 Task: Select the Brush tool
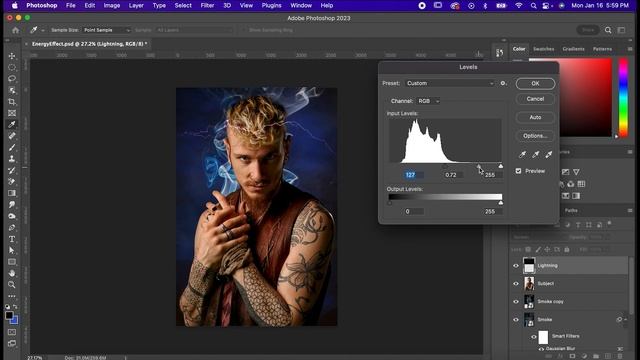[x=12, y=147]
